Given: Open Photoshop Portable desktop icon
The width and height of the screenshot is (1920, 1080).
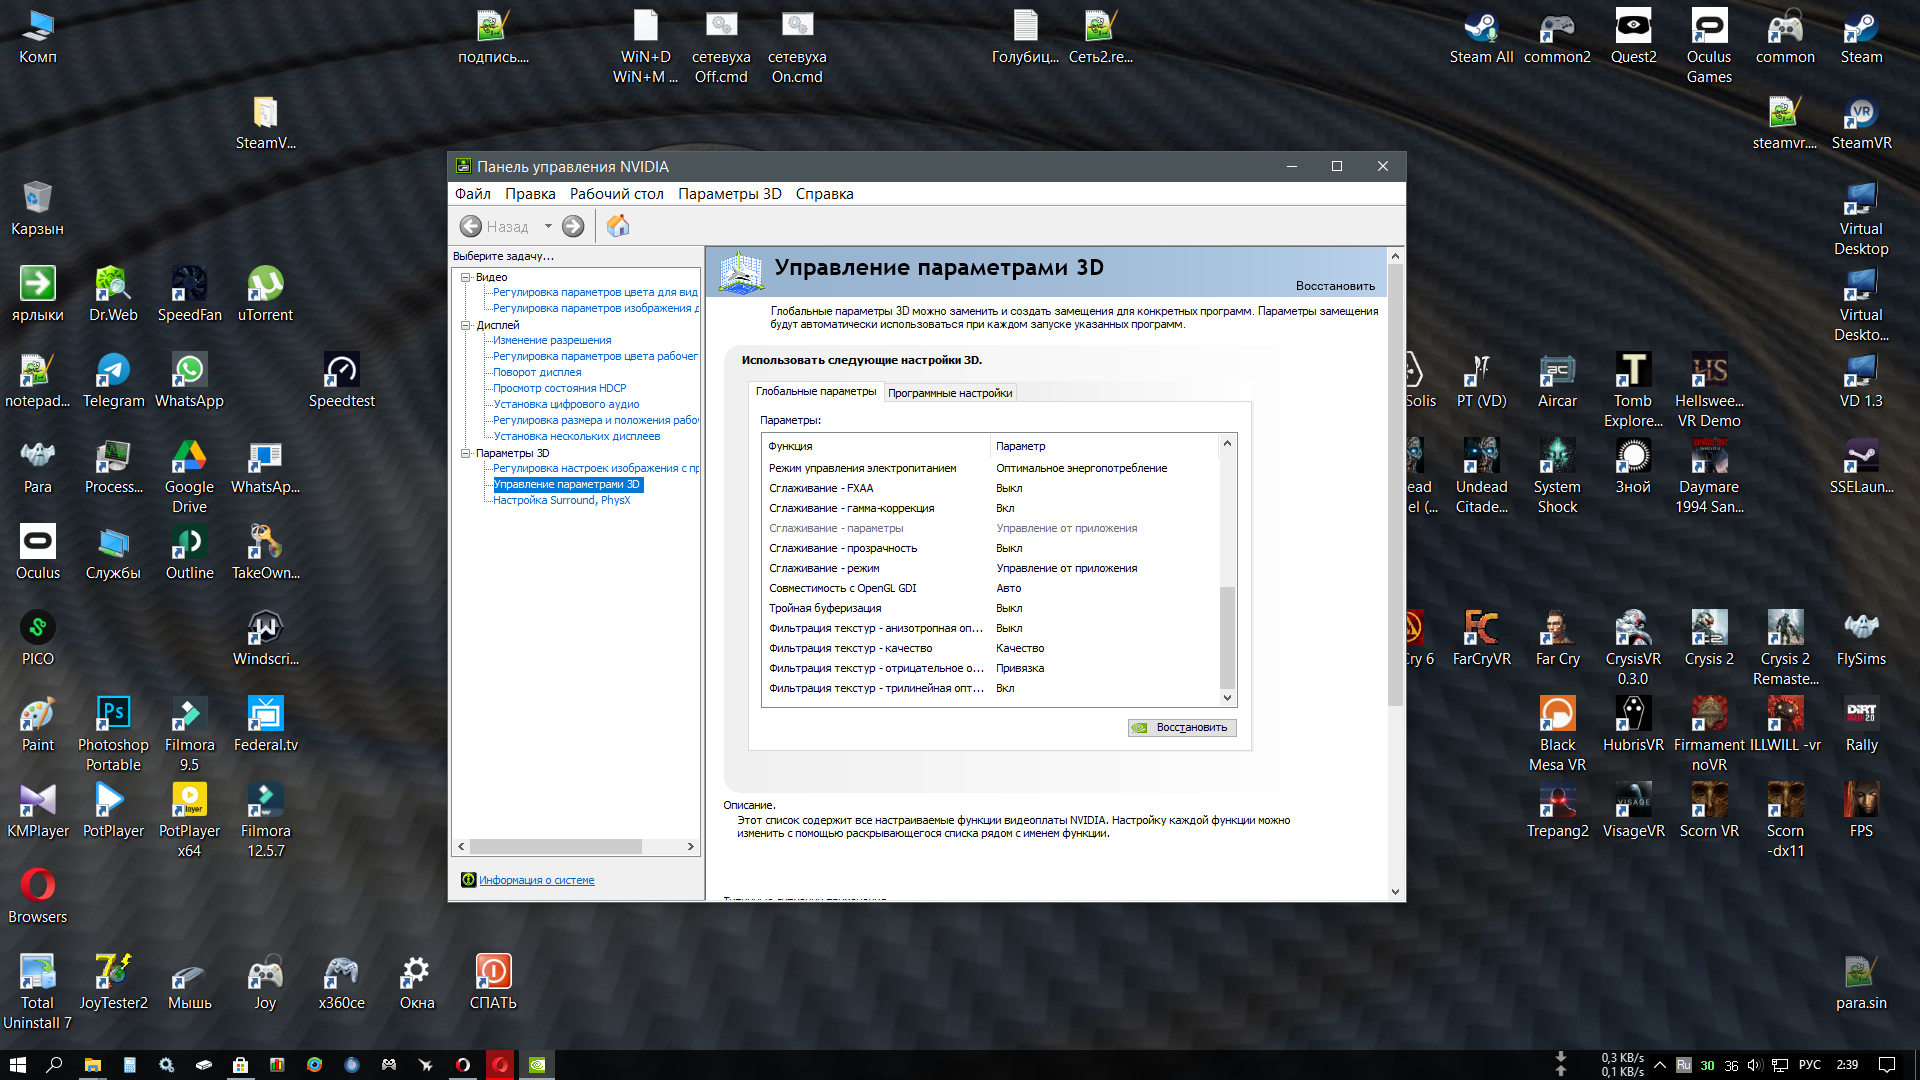Looking at the screenshot, I should 113,735.
